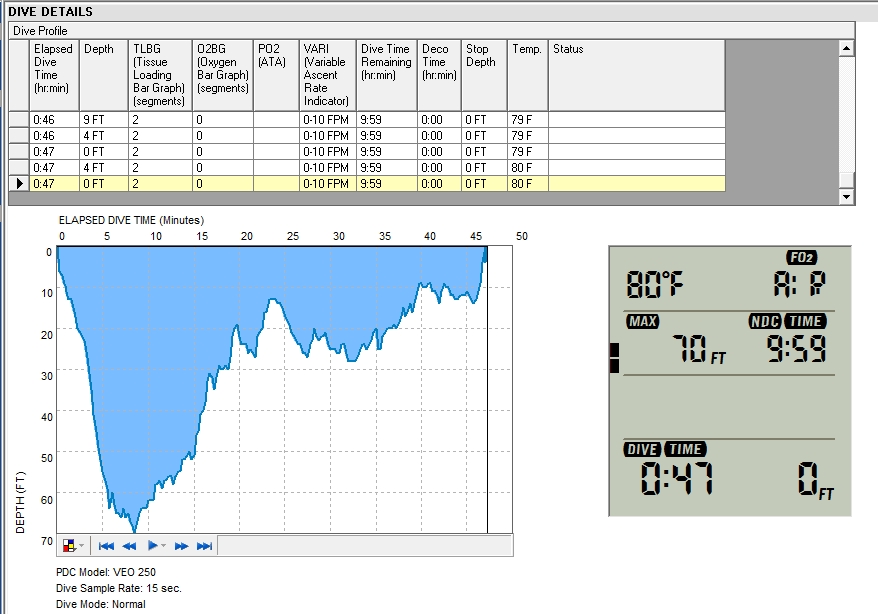Click the FO2 badge on the LCD display
878x614 pixels.
tap(802, 257)
